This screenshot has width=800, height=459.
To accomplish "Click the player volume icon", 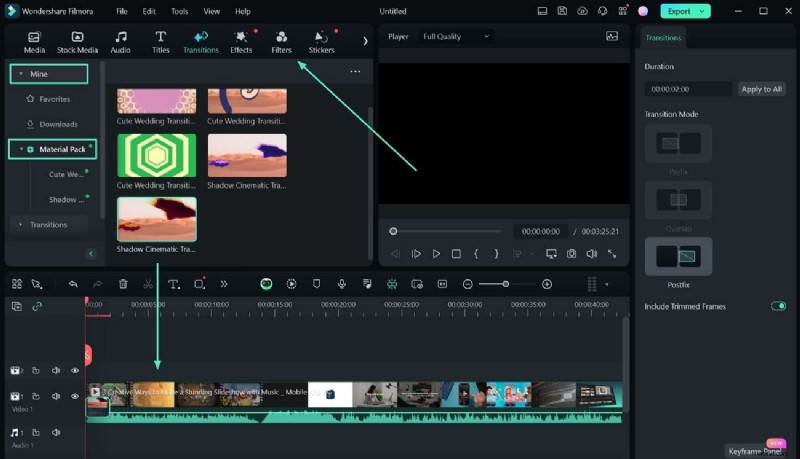I will tap(591, 253).
